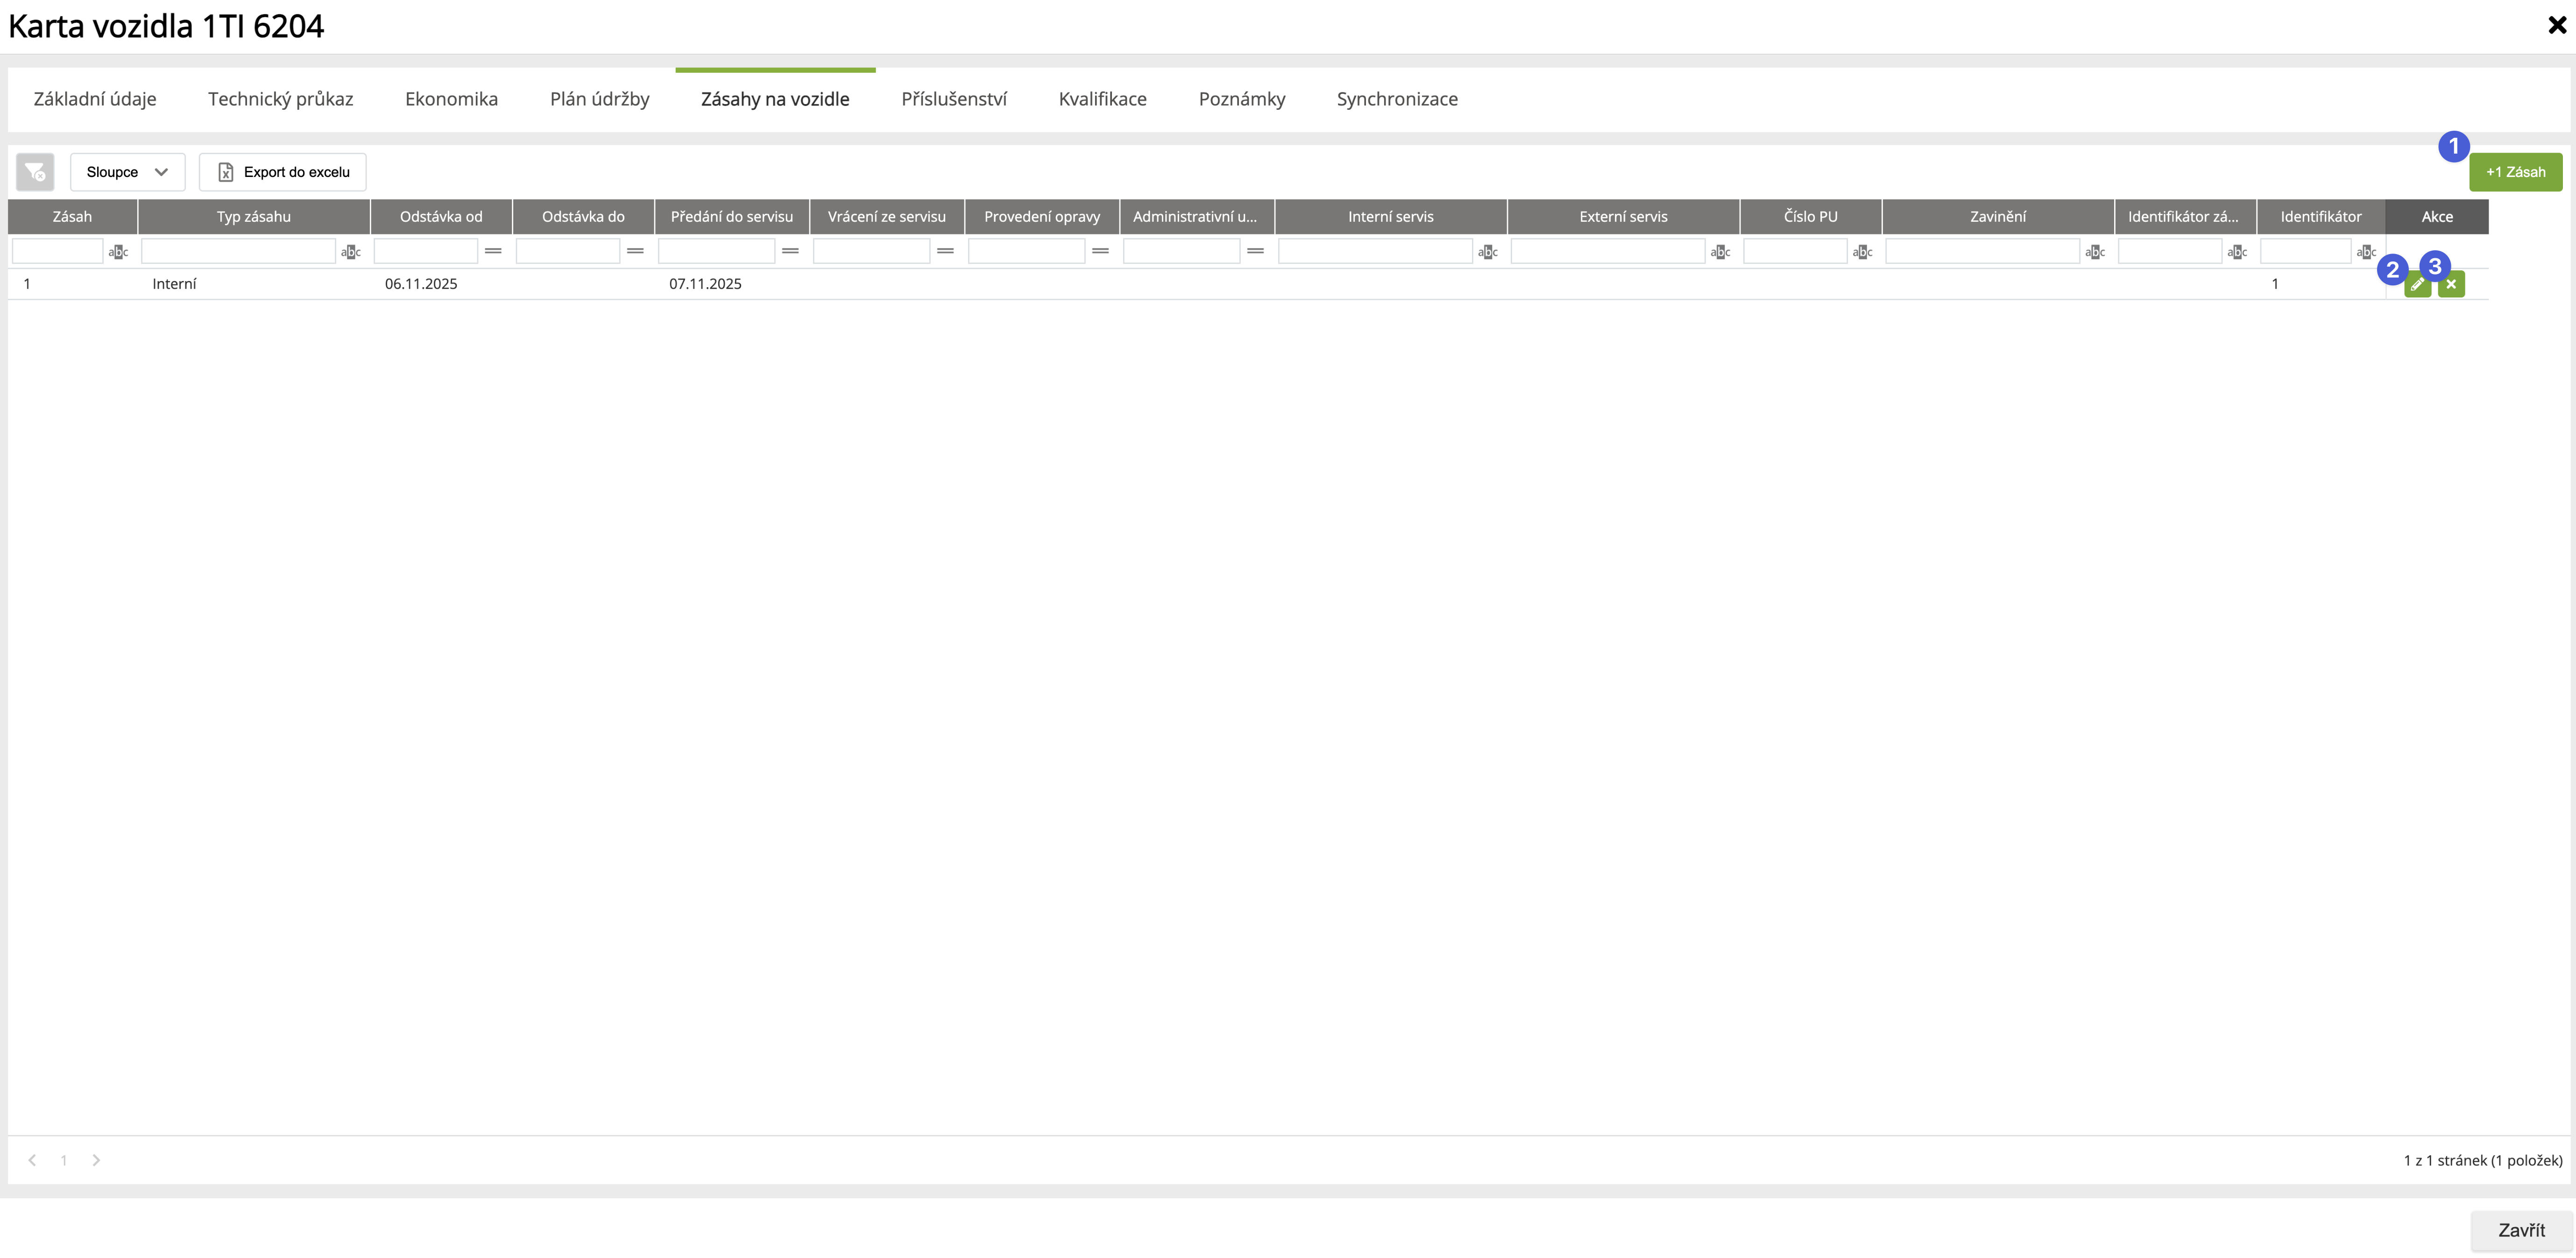2576x1258 pixels.
Task: Click Export do excelu button
Action: point(283,172)
